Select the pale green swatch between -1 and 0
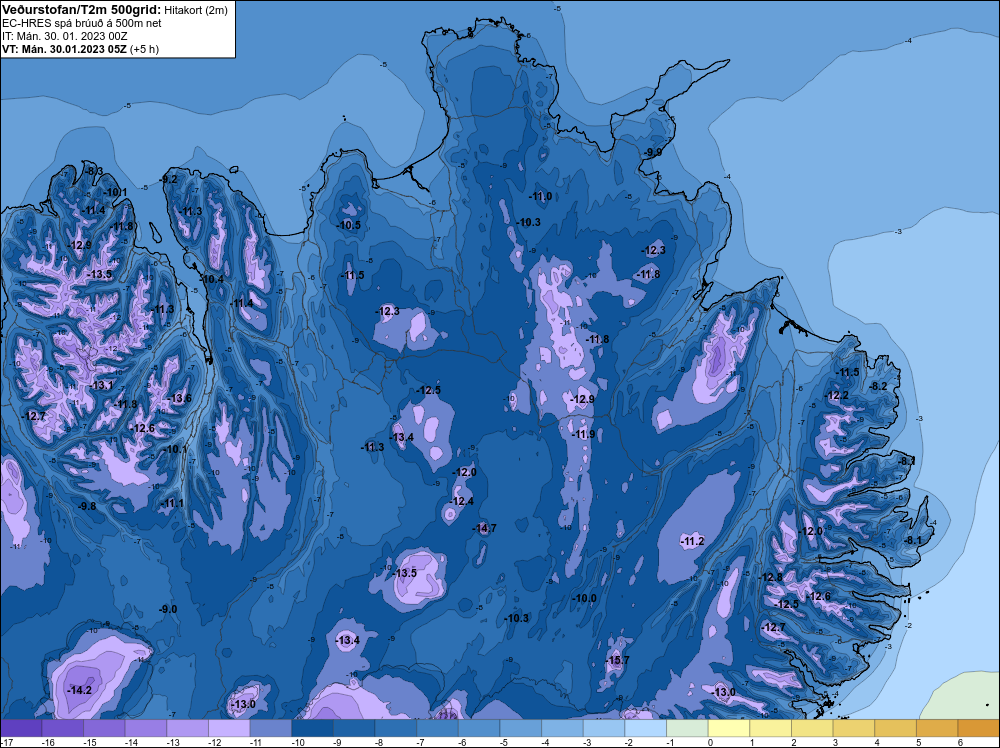The height and width of the screenshot is (748, 1000). click(x=688, y=728)
